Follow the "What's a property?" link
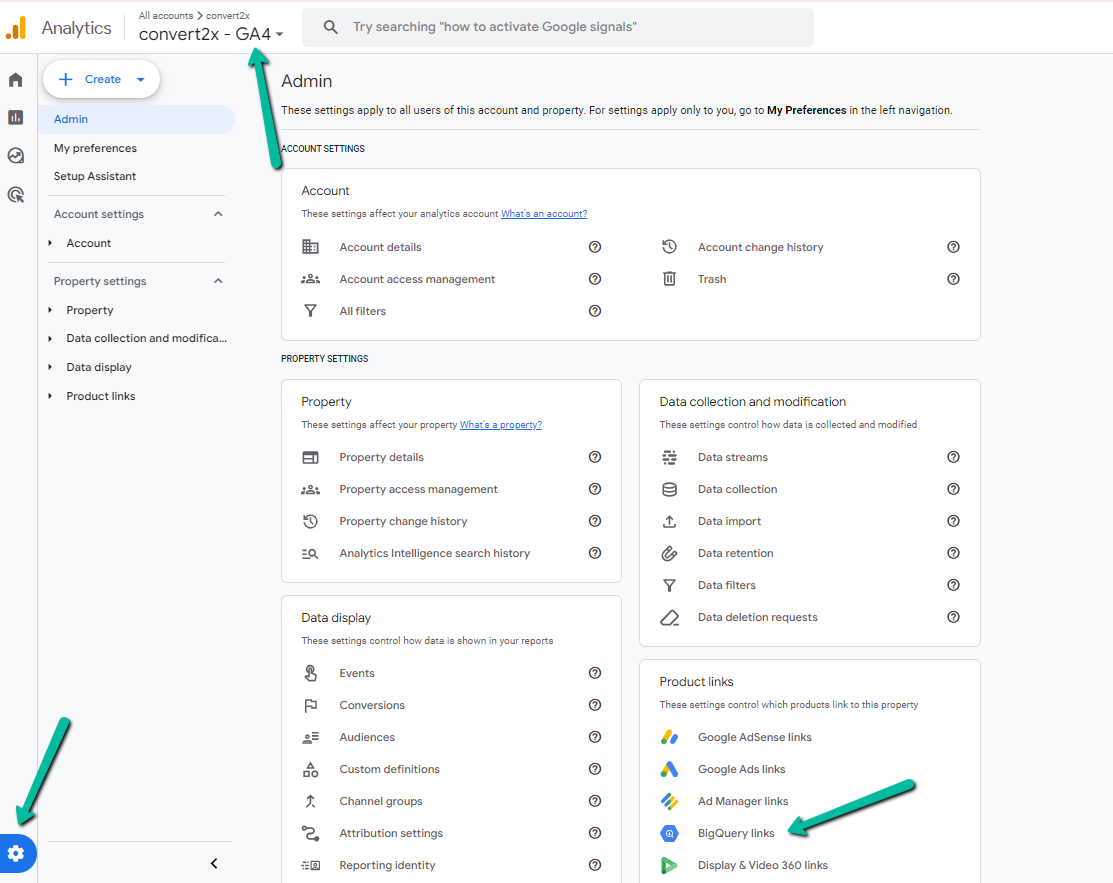The image size is (1113, 883). click(x=500, y=424)
